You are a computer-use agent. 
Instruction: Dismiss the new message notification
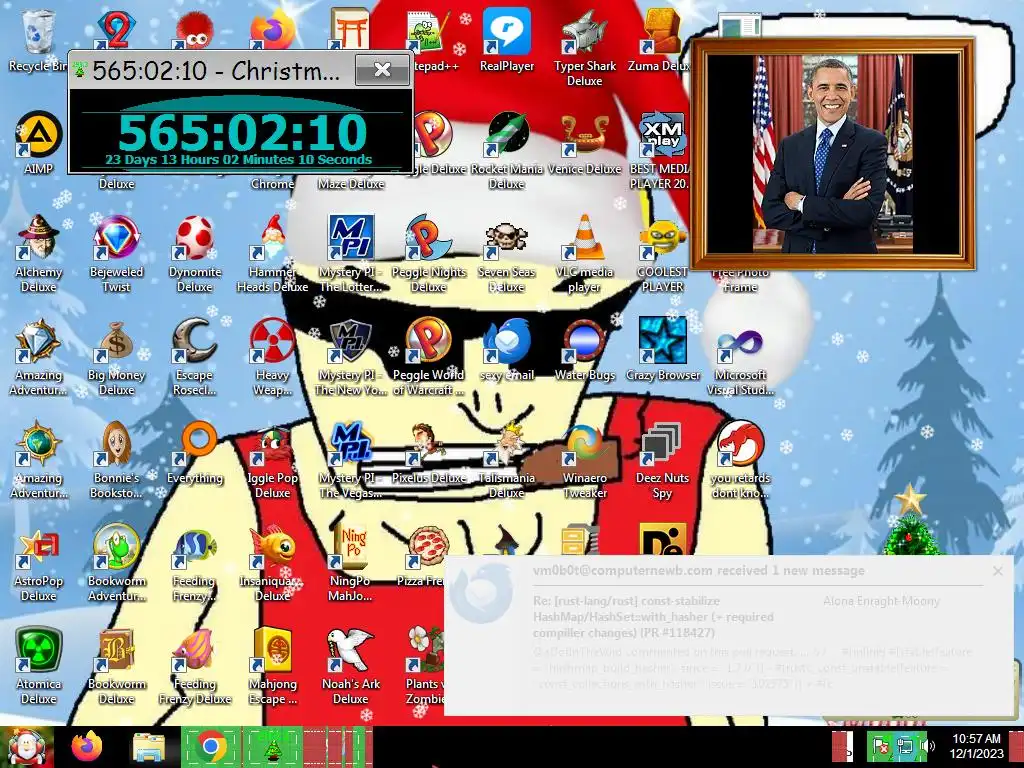pos(997,571)
